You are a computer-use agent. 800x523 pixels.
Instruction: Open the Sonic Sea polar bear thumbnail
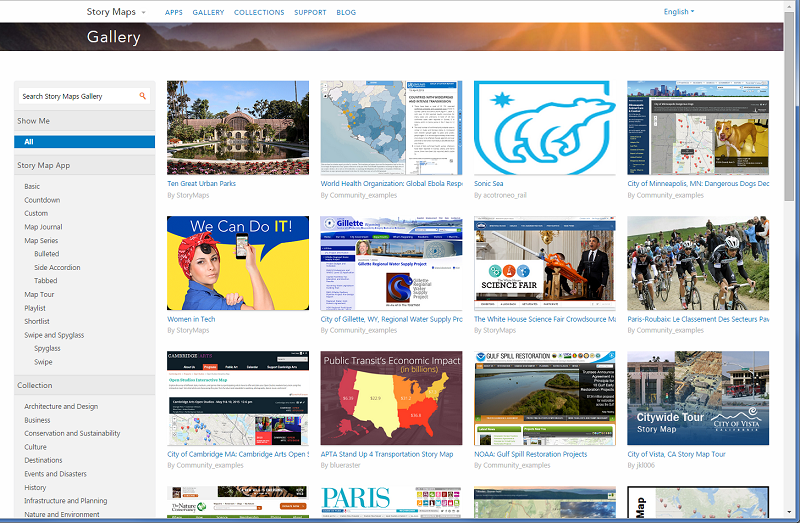pyautogui.click(x=545, y=128)
